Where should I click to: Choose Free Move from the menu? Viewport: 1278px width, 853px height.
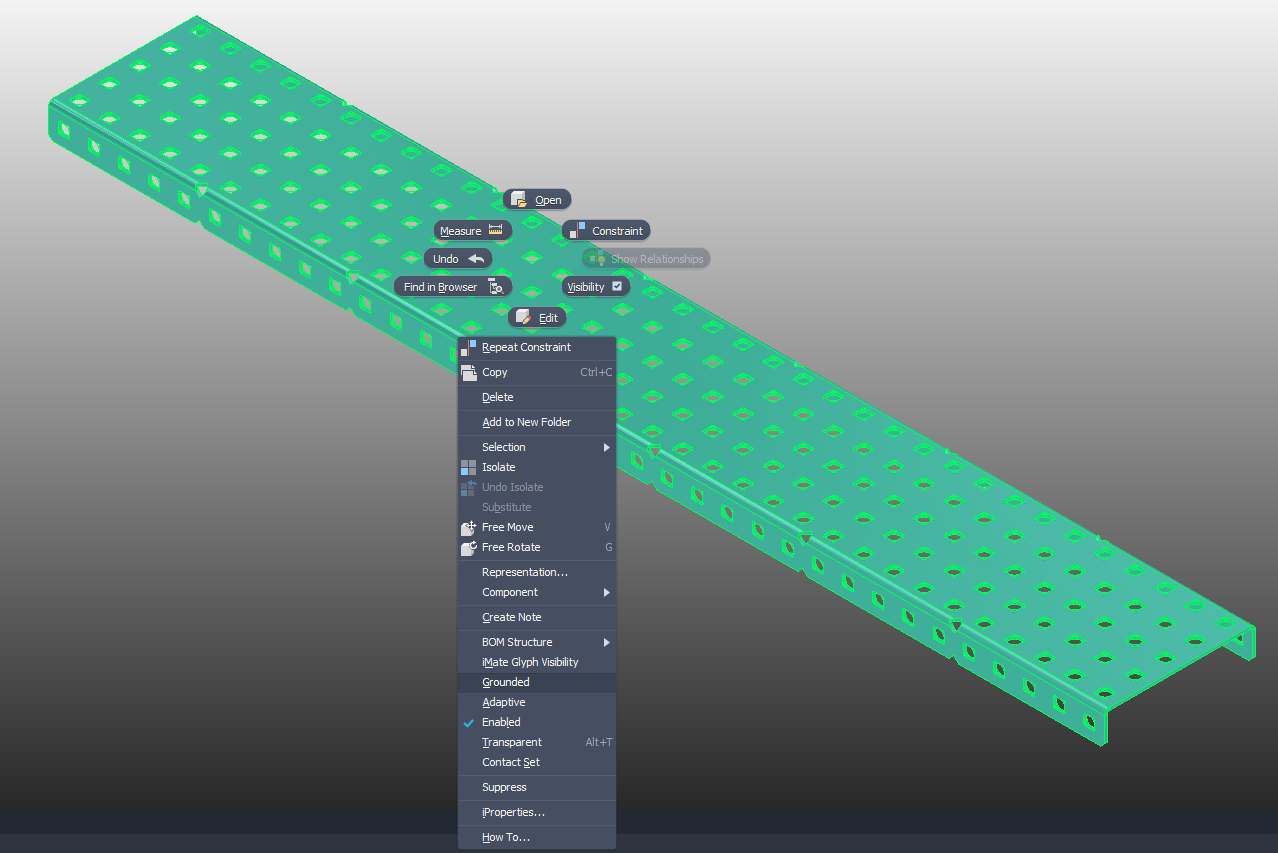click(x=537, y=527)
